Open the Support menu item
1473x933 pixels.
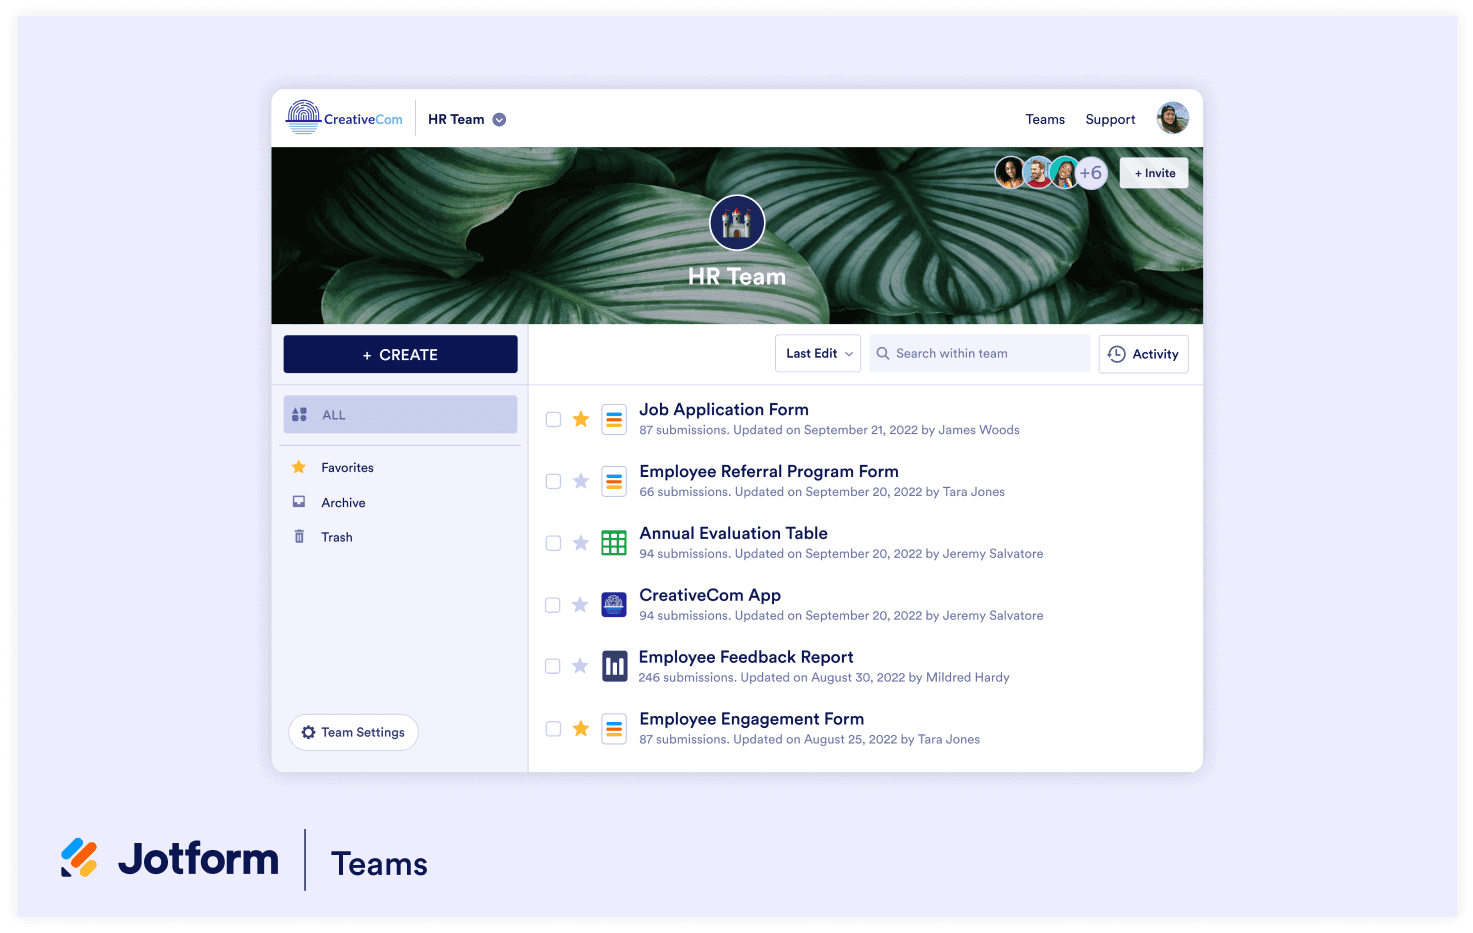coord(1110,119)
